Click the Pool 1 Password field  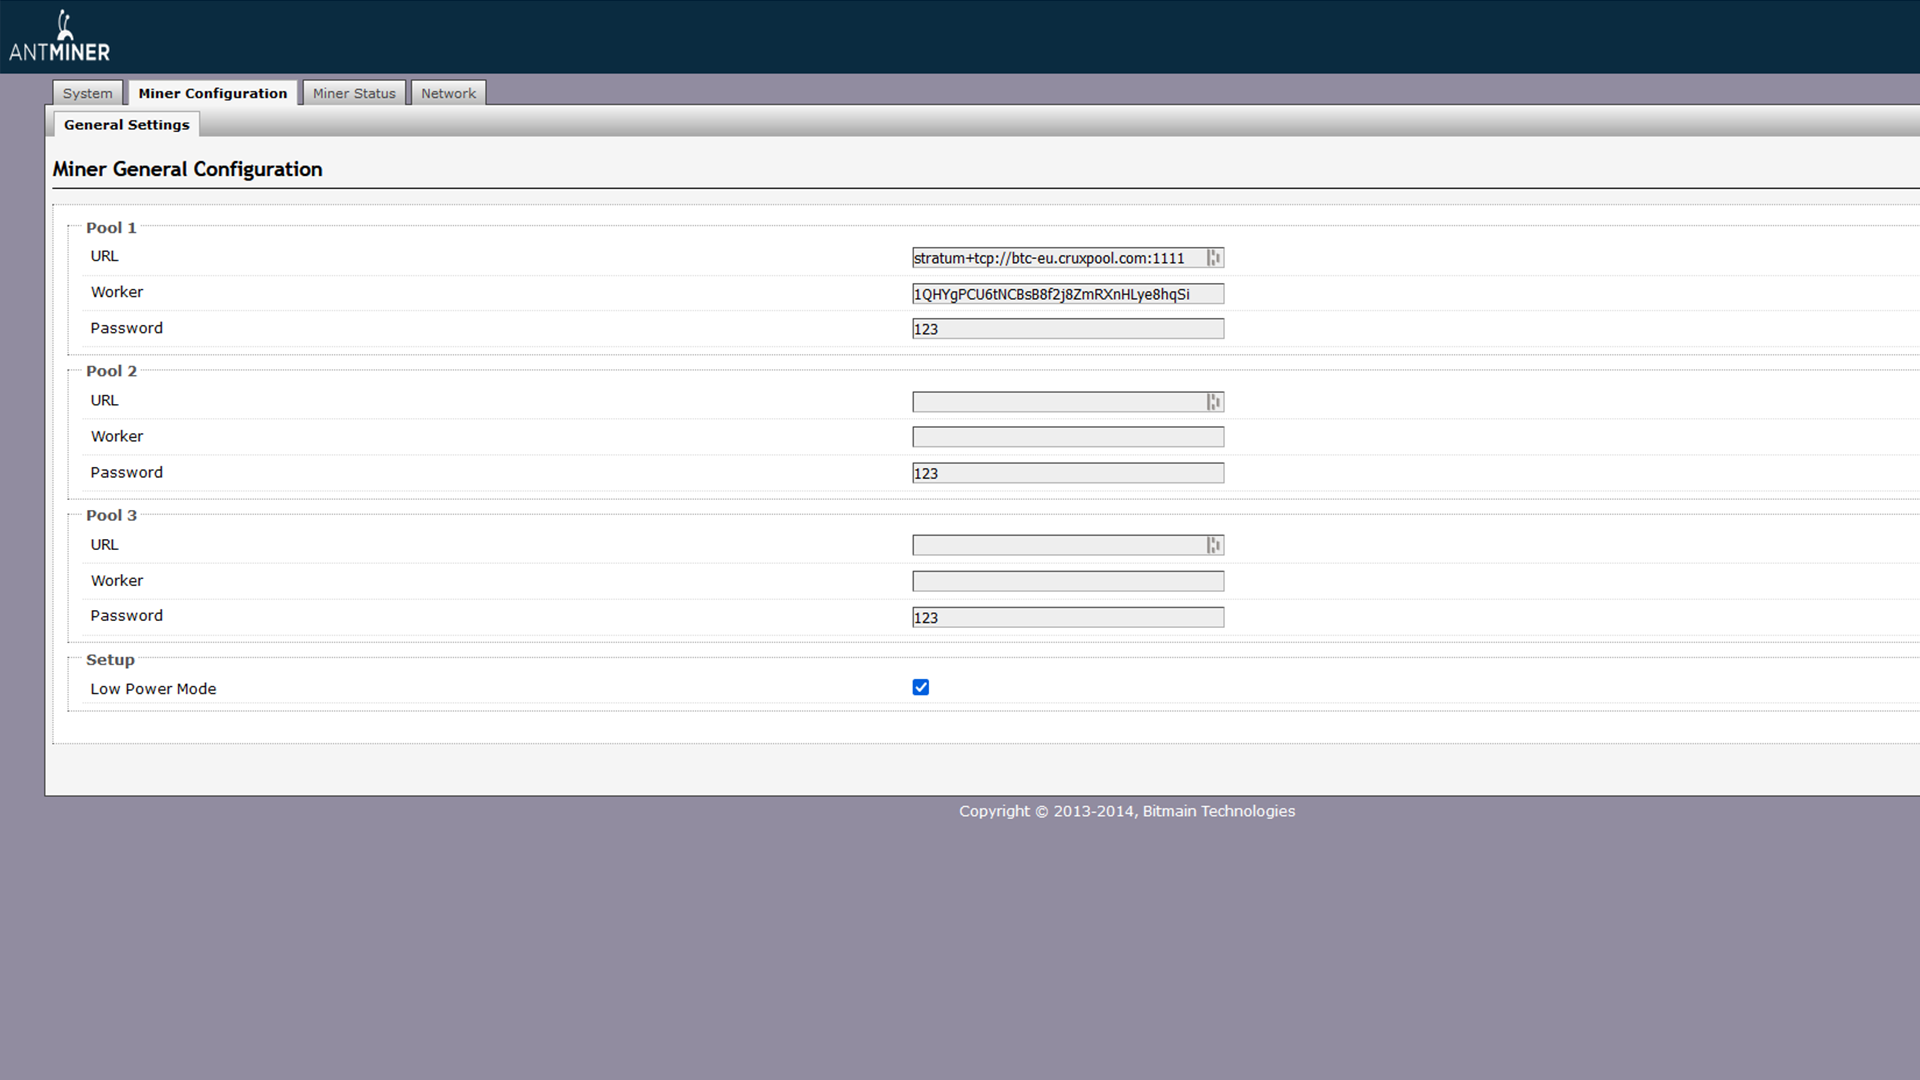[x=1067, y=329]
